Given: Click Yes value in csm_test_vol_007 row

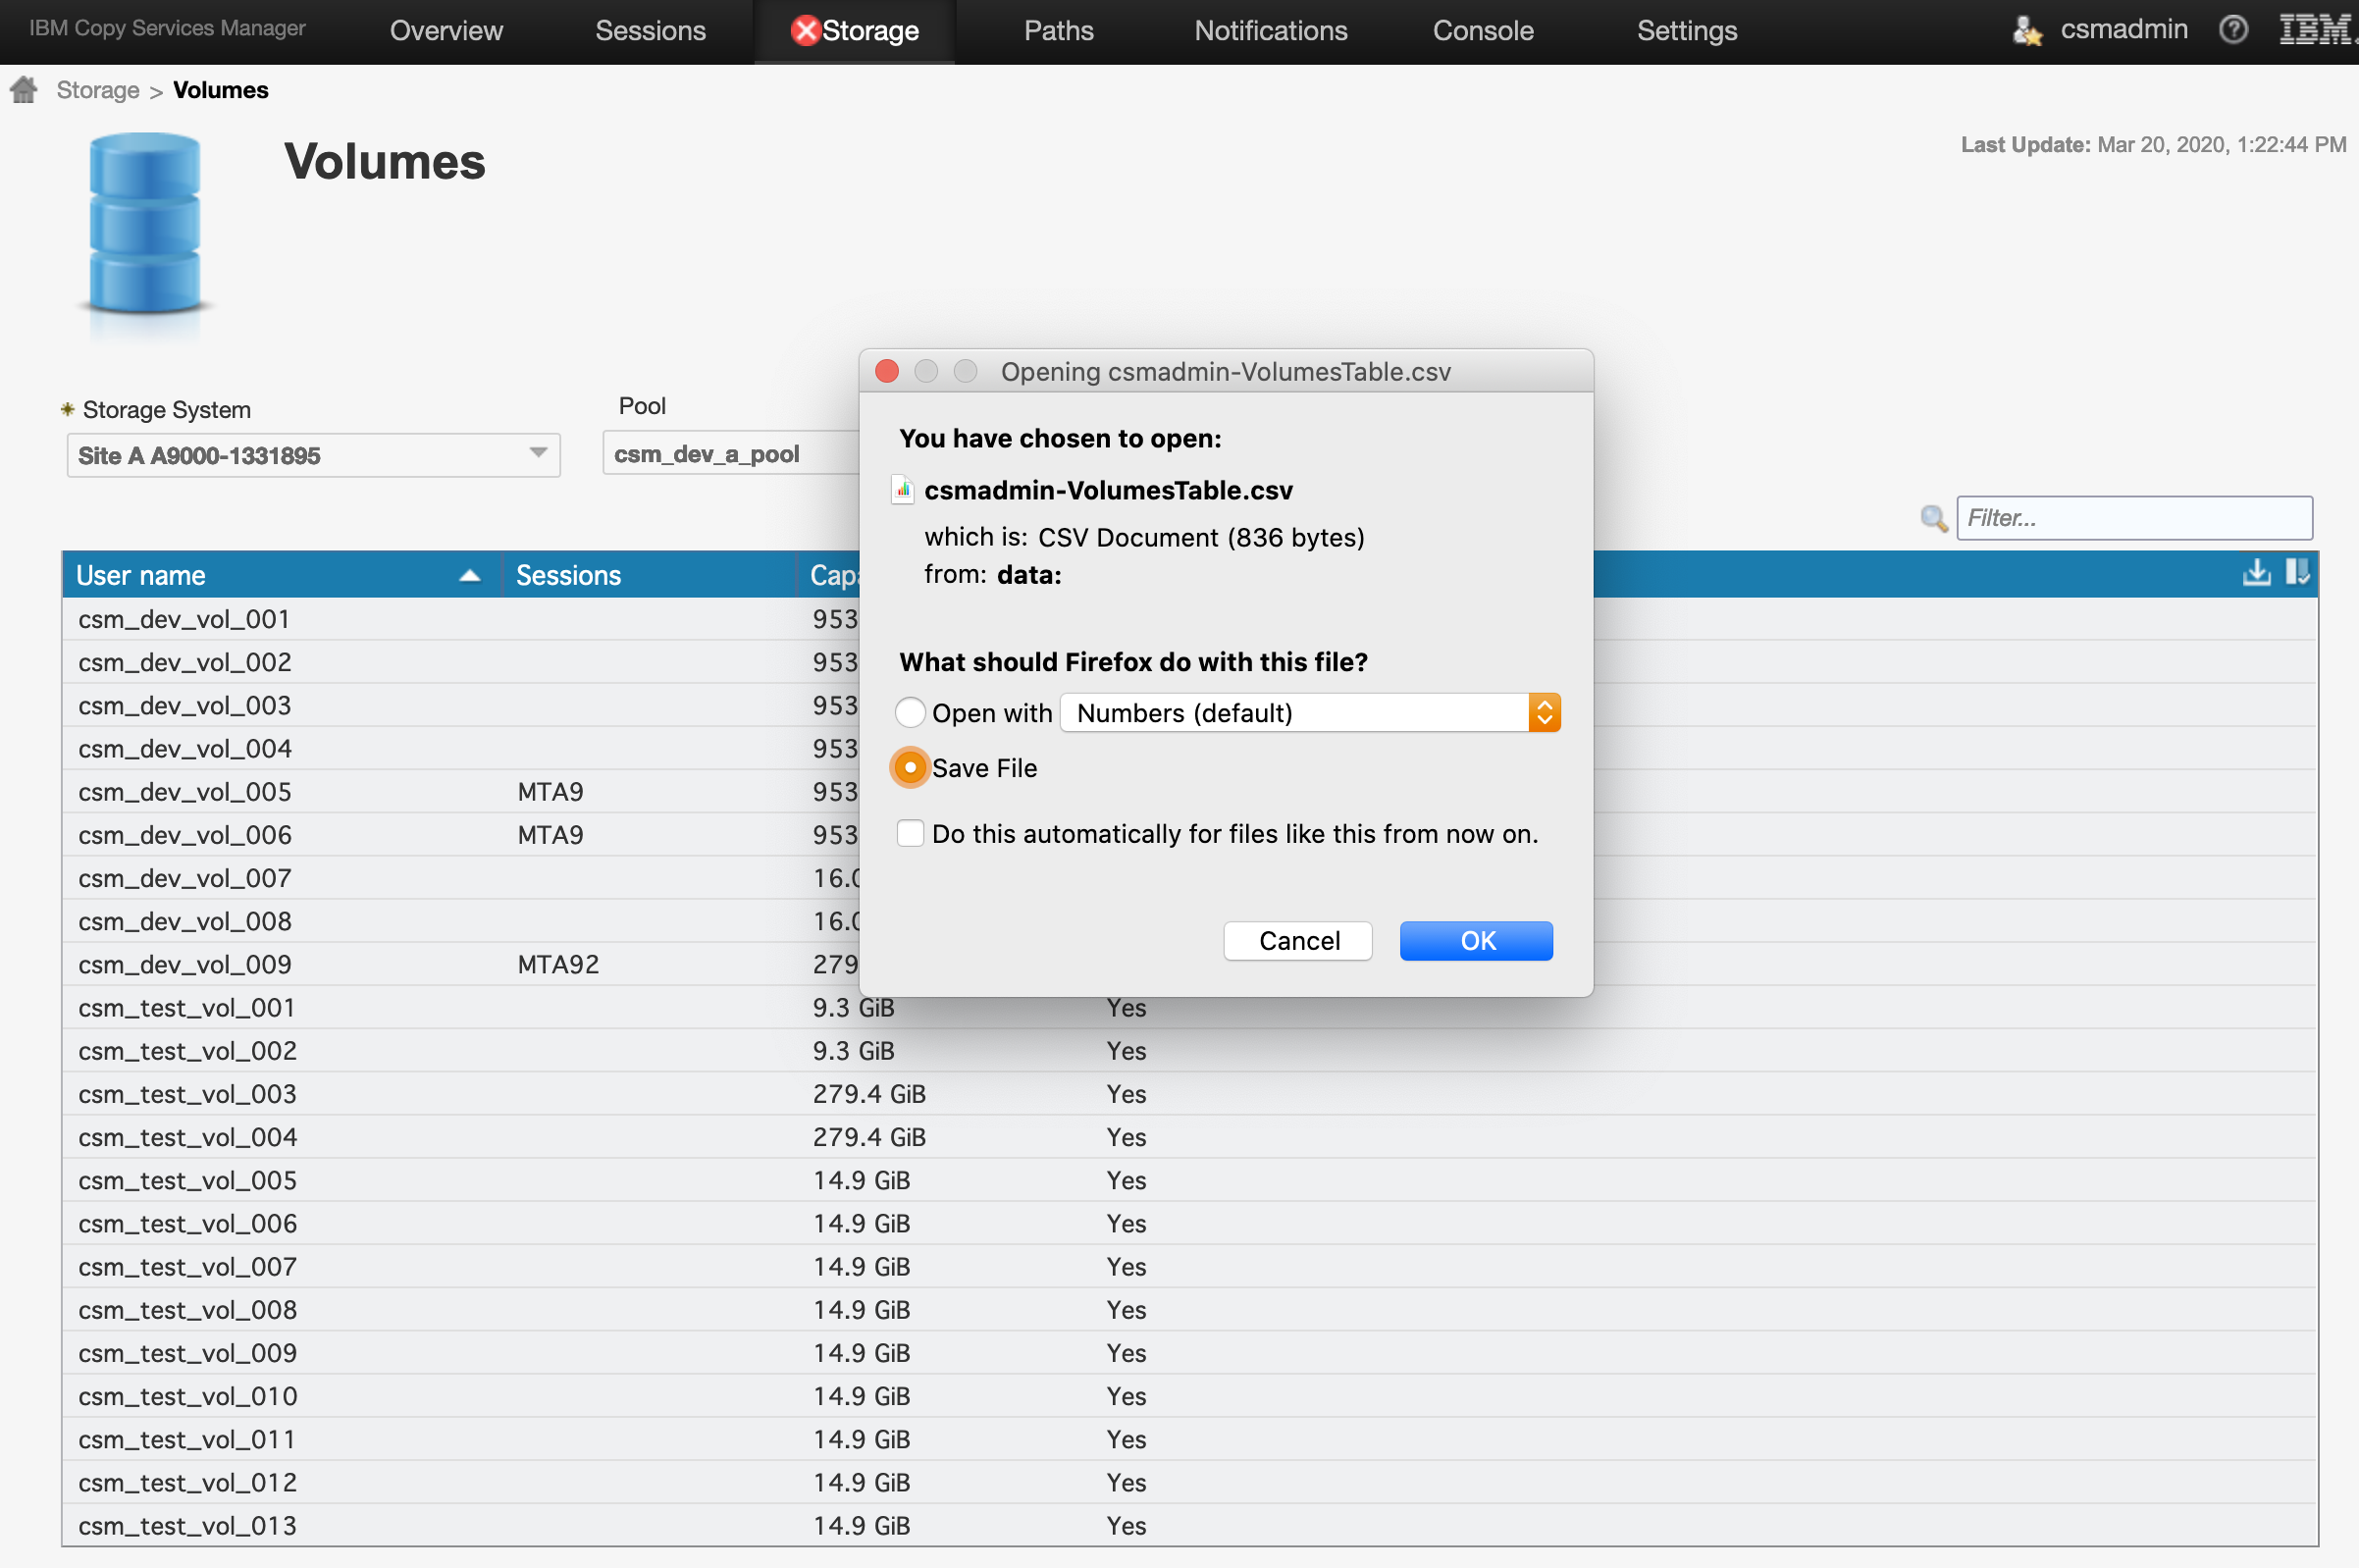Looking at the screenshot, I should 1126,1267.
